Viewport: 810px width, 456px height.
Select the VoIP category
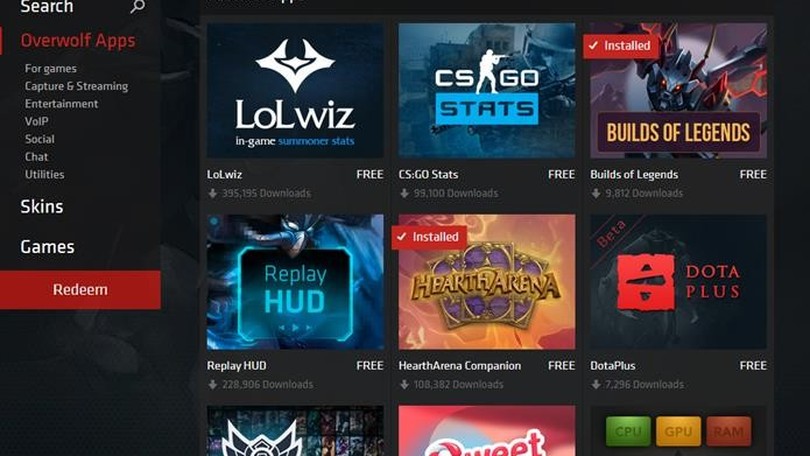37,121
